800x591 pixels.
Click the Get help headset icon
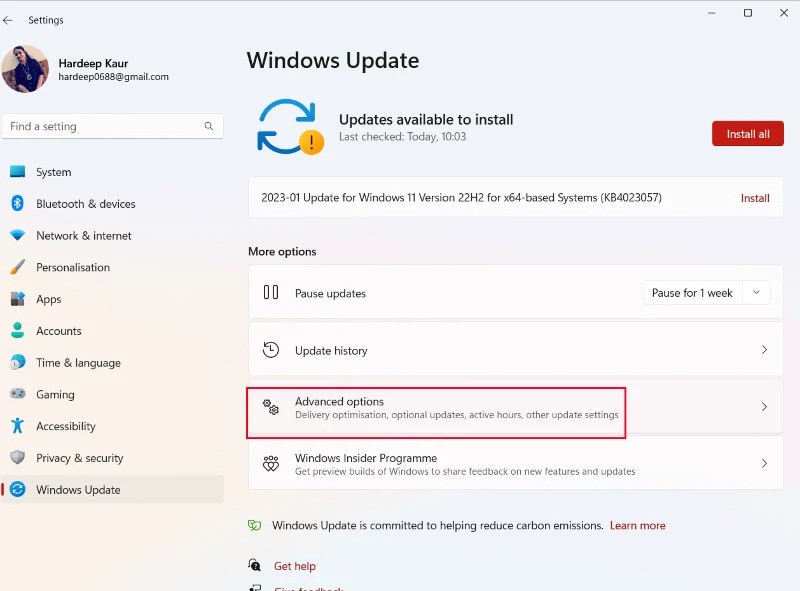[x=255, y=565]
